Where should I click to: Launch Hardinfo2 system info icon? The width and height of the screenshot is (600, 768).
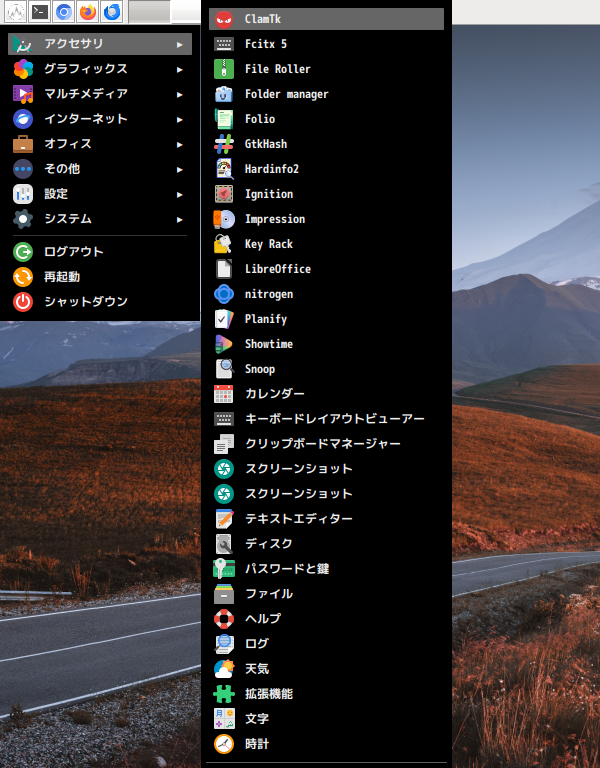[x=224, y=169]
